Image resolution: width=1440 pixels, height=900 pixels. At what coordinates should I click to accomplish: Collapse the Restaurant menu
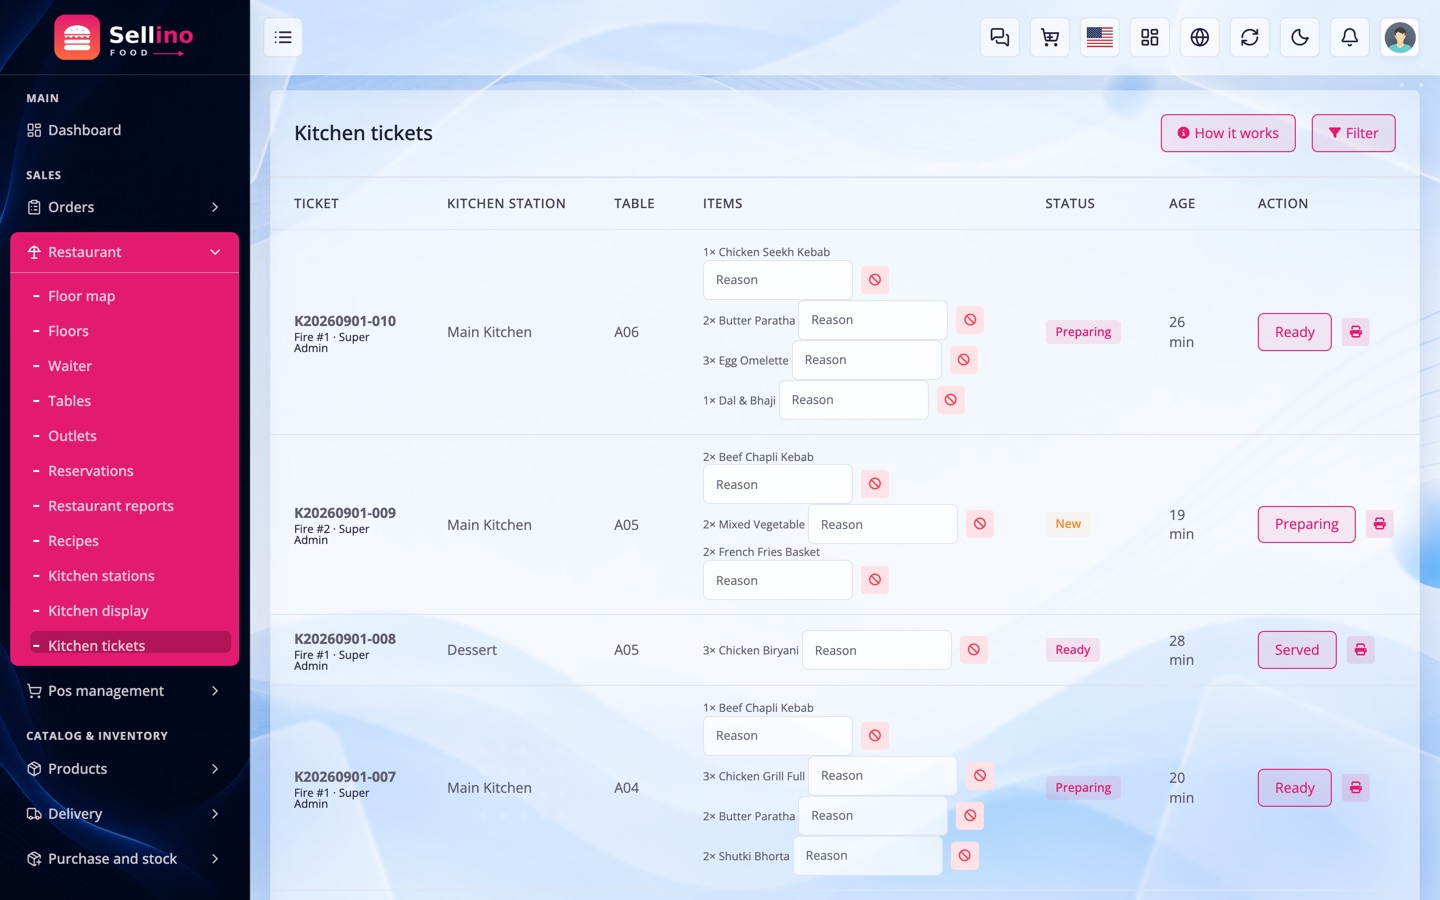pos(125,252)
